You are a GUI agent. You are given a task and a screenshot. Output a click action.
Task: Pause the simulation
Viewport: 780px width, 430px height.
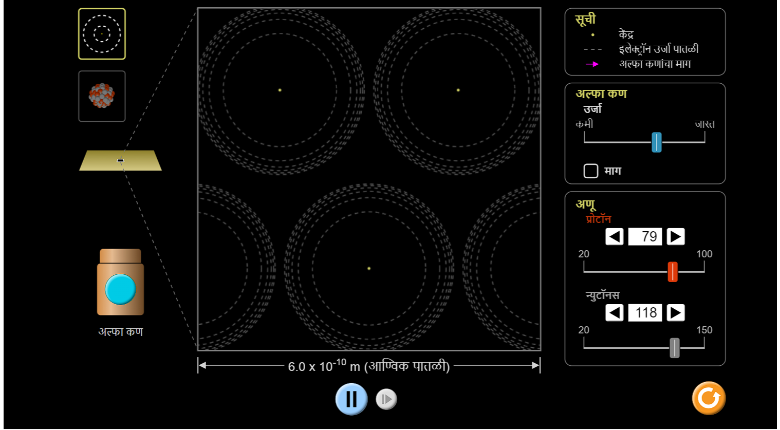click(x=351, y=399)
